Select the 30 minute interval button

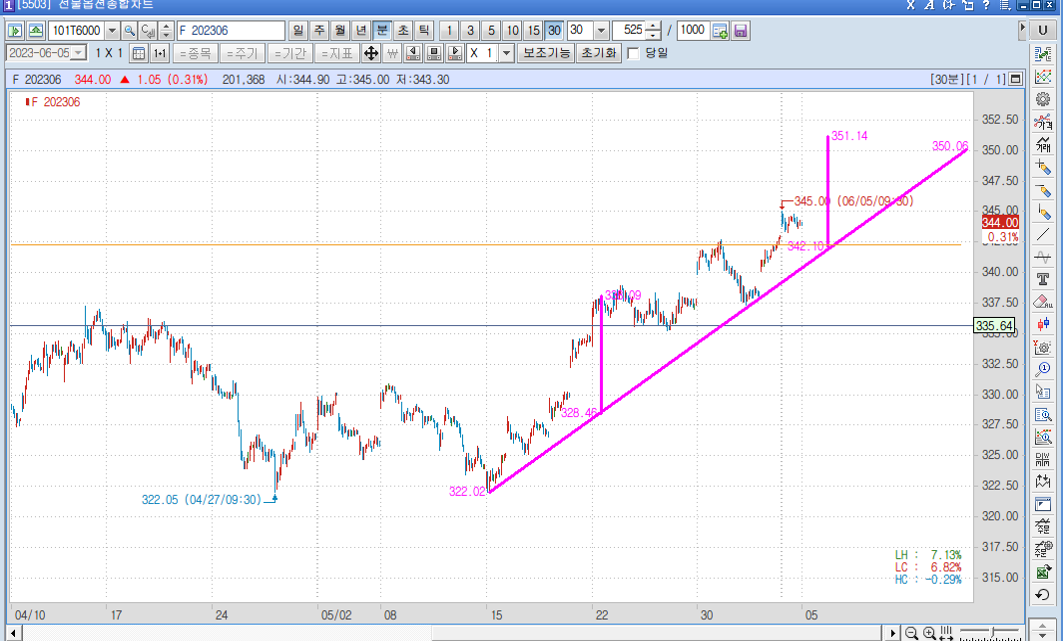[x=555, y=30]
